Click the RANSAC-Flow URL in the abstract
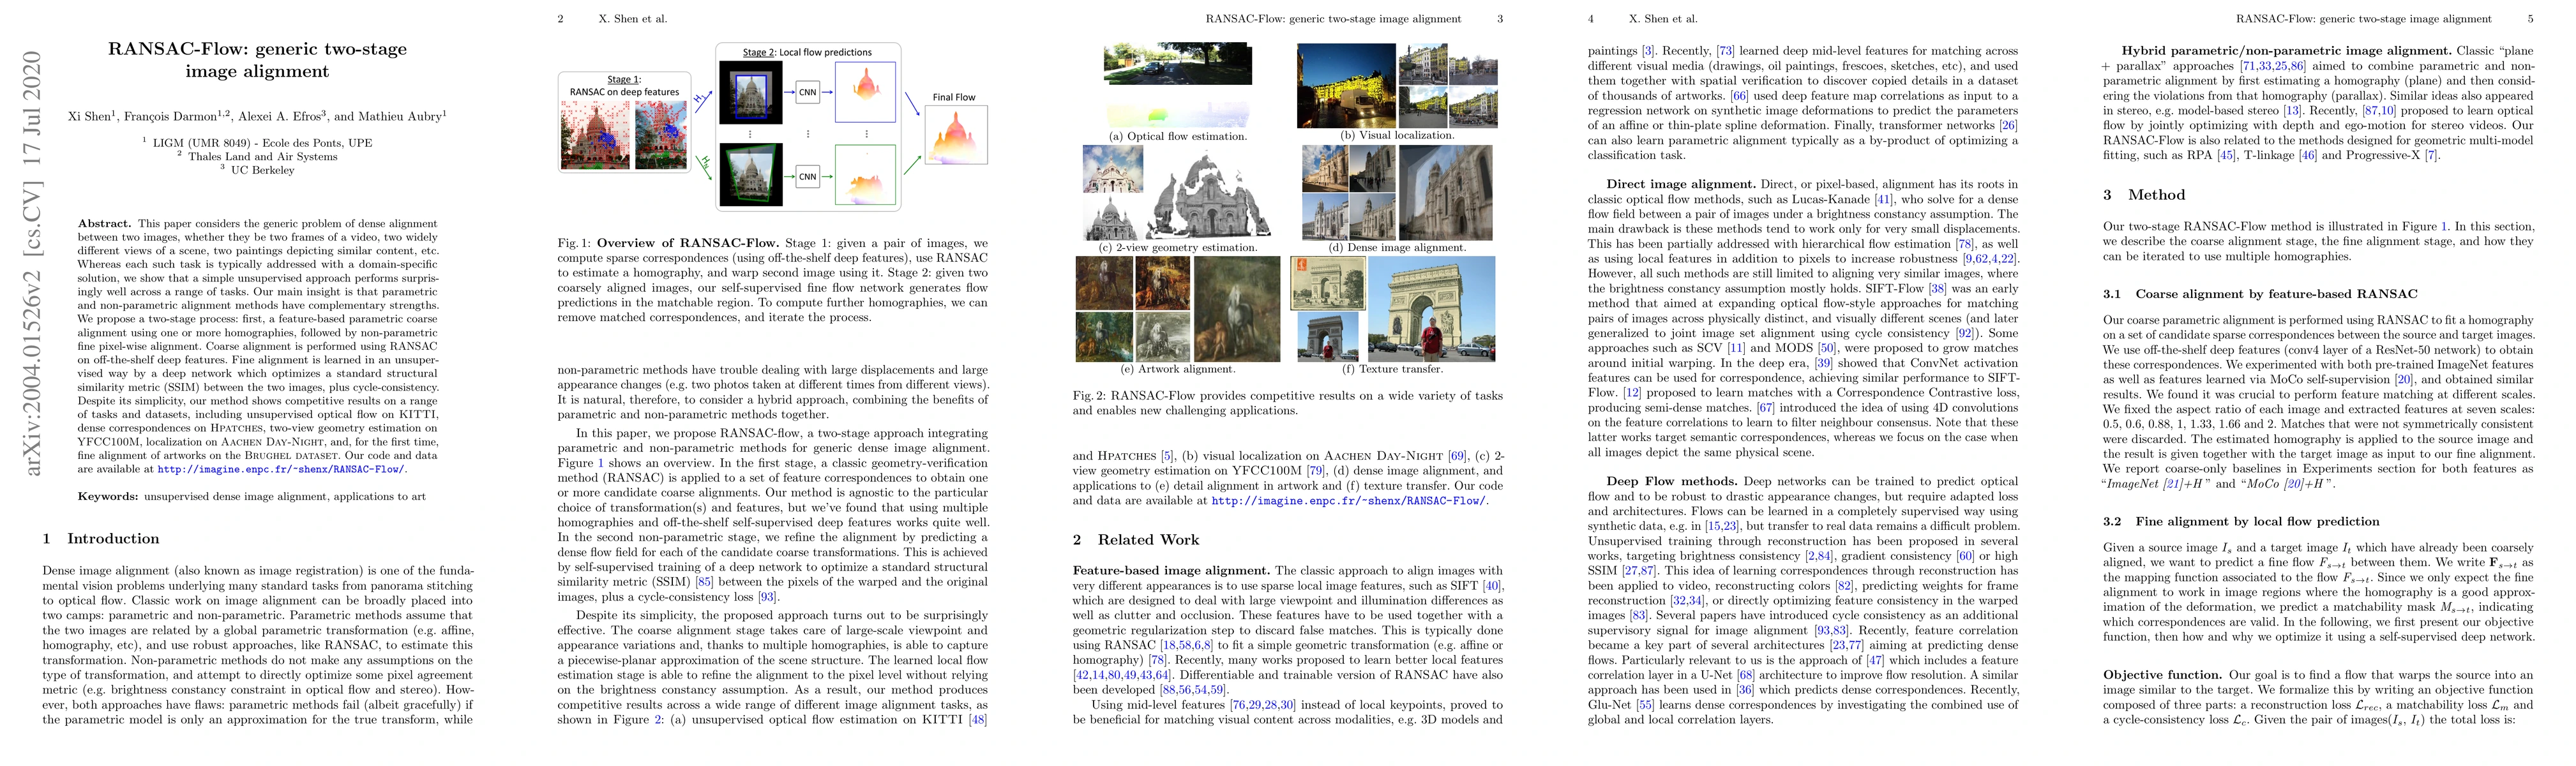 click(x=281, y=469)
